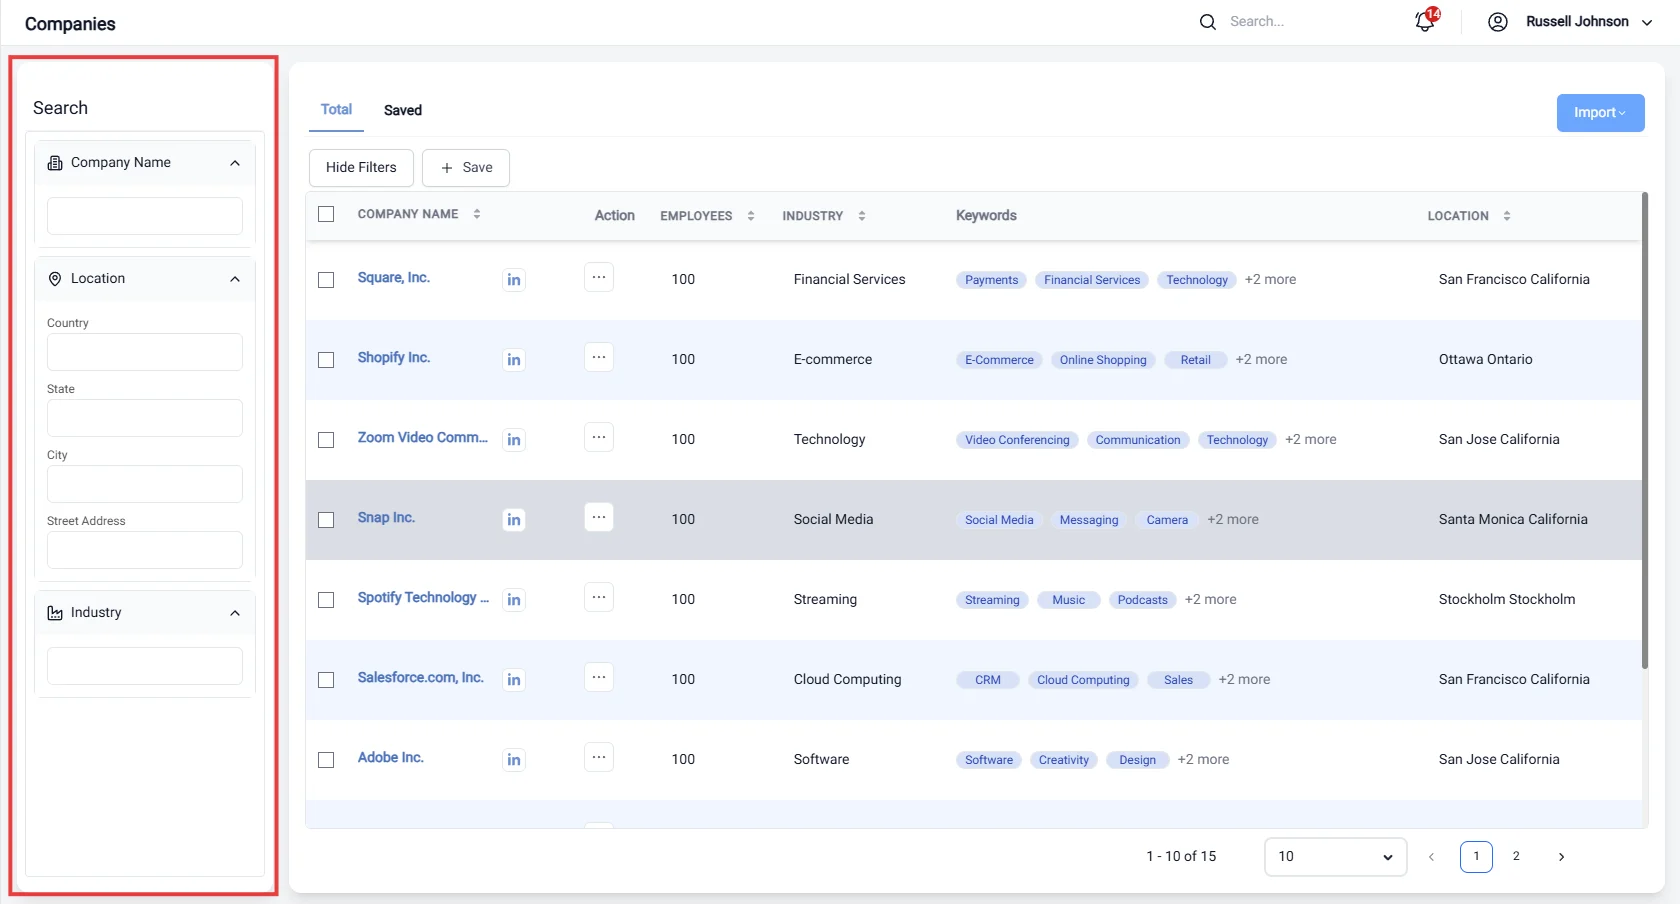The image size is (1680, 904).
Task: Sort by Employees column arrows
Action: click(751, 216)
